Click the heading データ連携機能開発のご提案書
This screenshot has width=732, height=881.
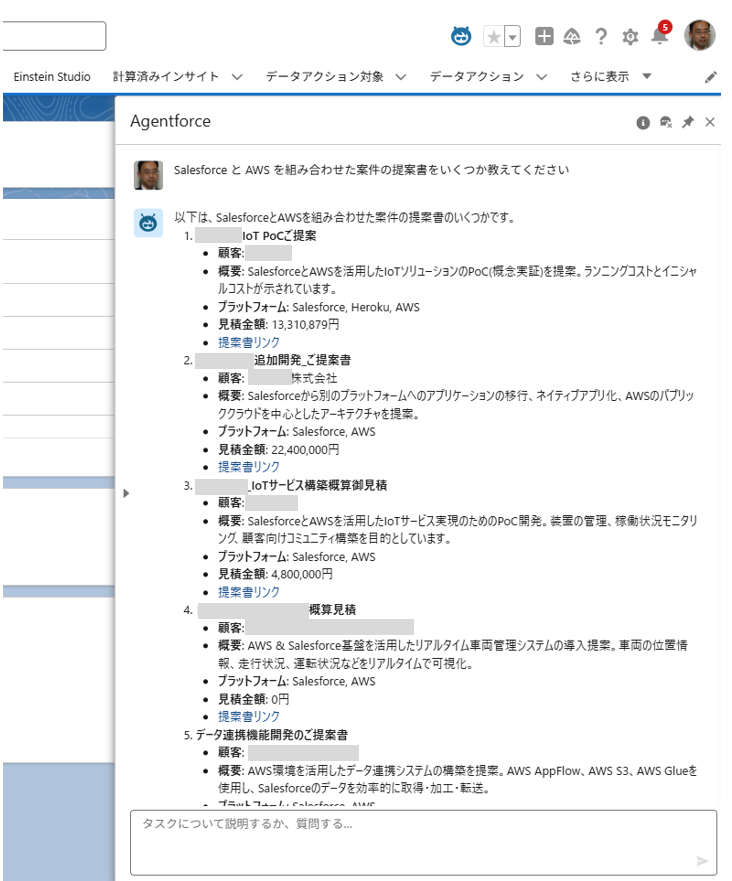(271, 735)
